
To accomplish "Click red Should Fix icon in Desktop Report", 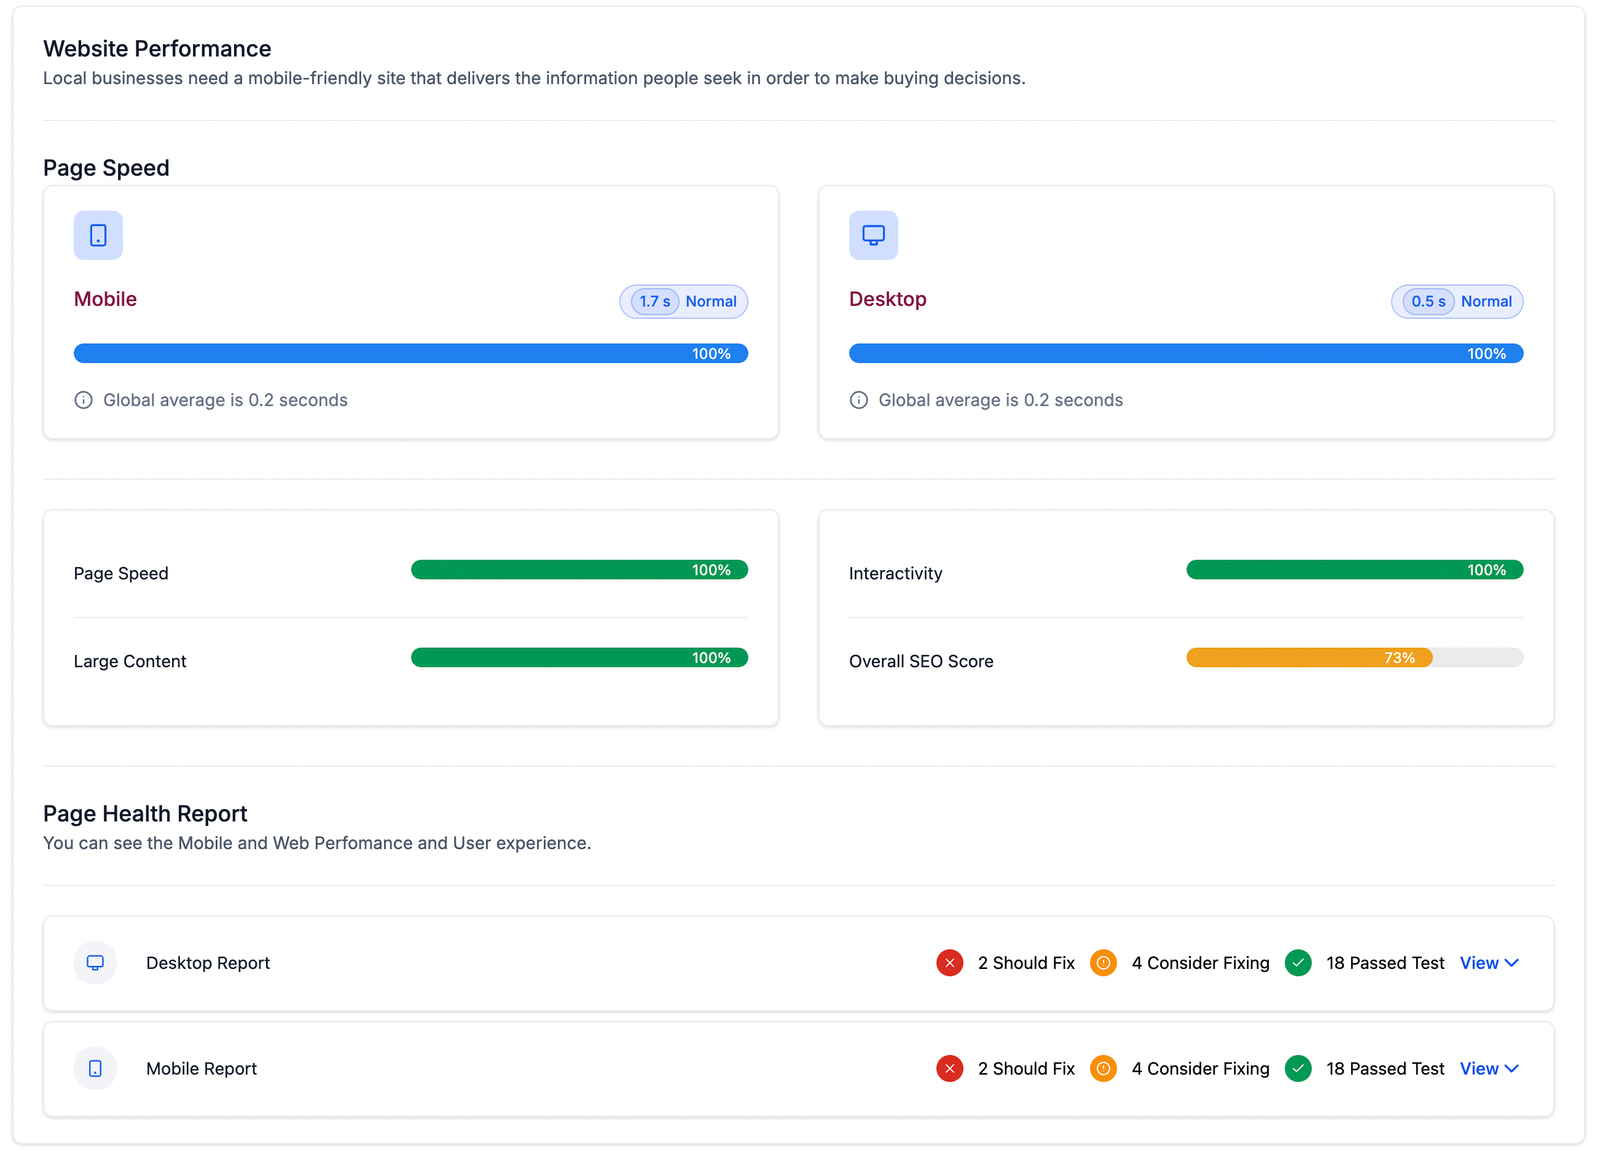I will click(x=950, y=963).
